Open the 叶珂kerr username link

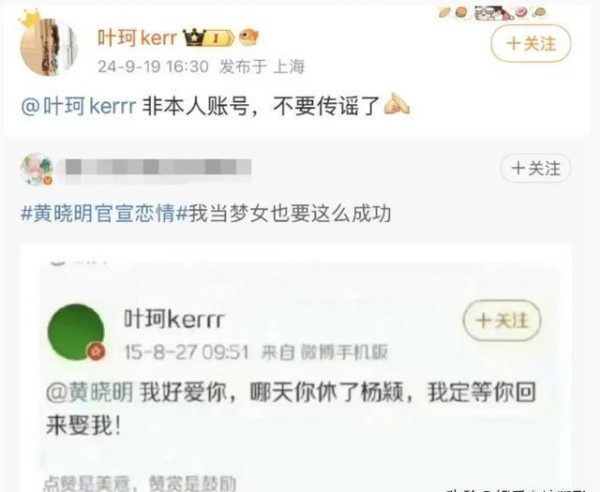point(137,38)
